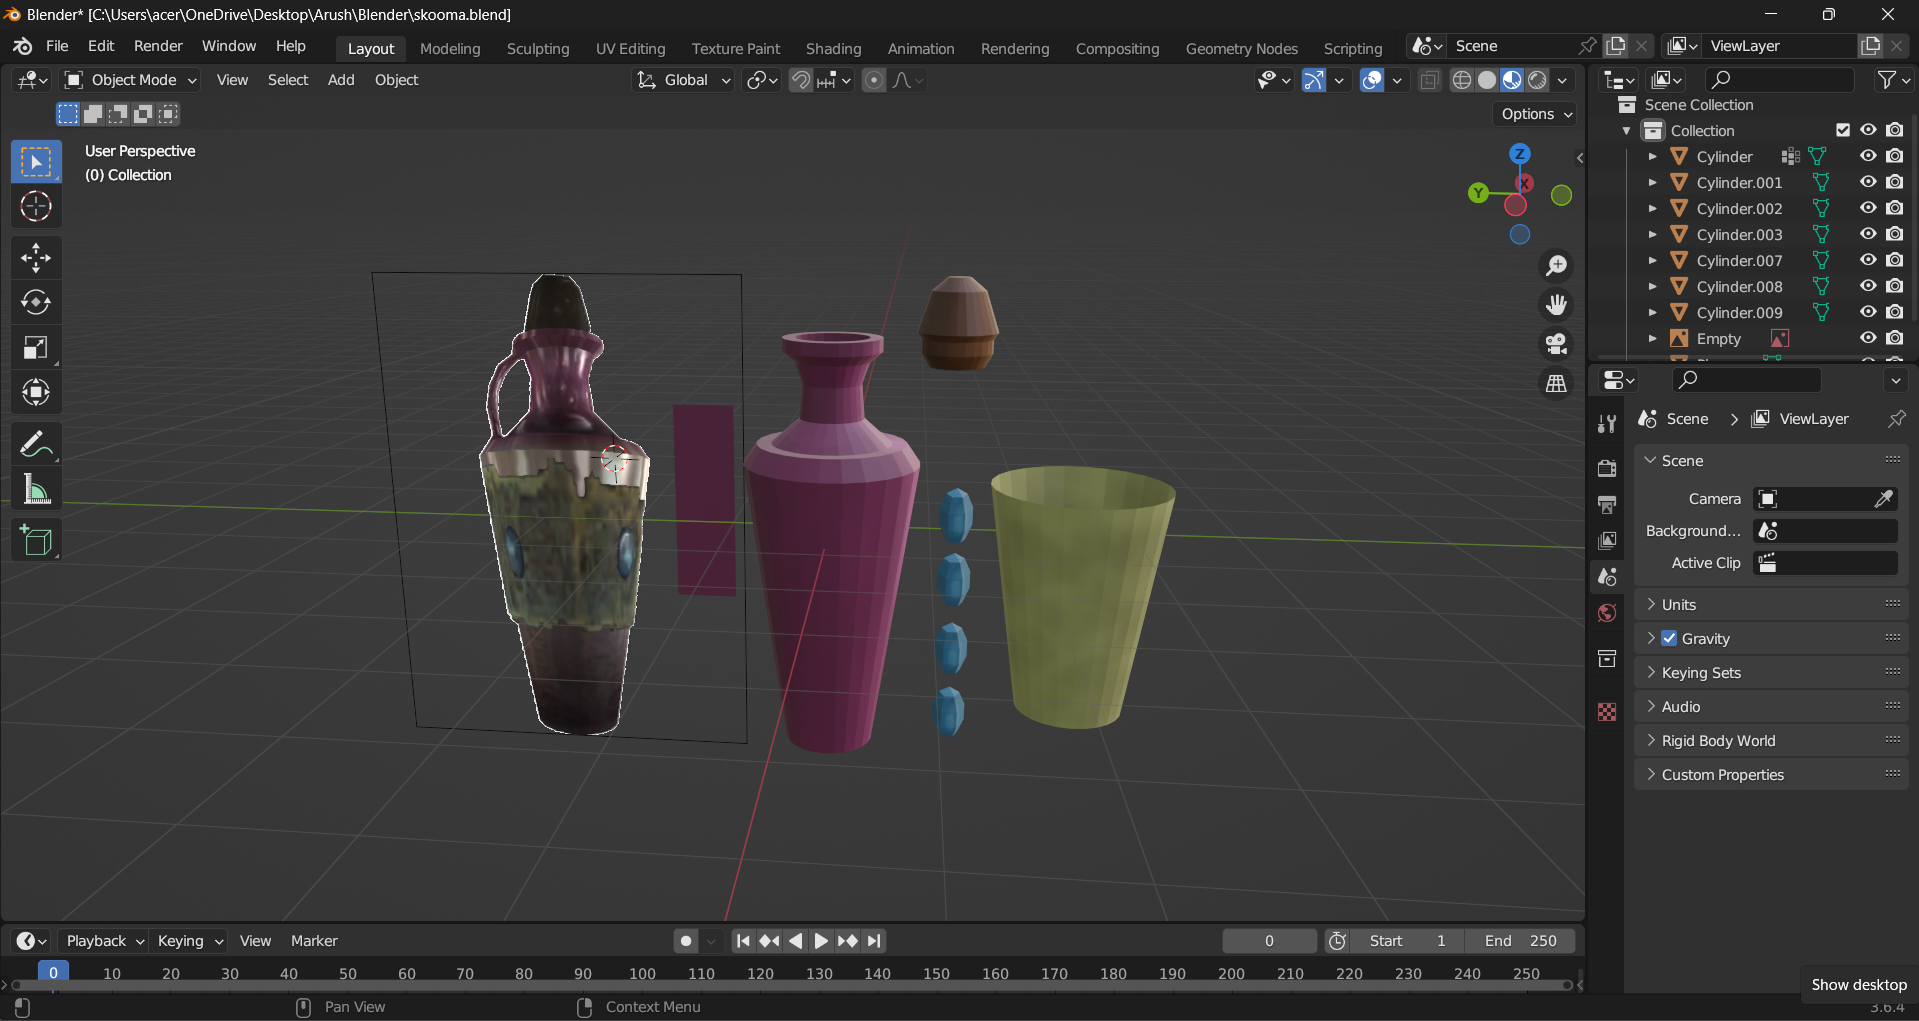Viewport: 1919px width, 1021px height.
Task: Open the Texture properties tab
Action: pos(1607,711)
